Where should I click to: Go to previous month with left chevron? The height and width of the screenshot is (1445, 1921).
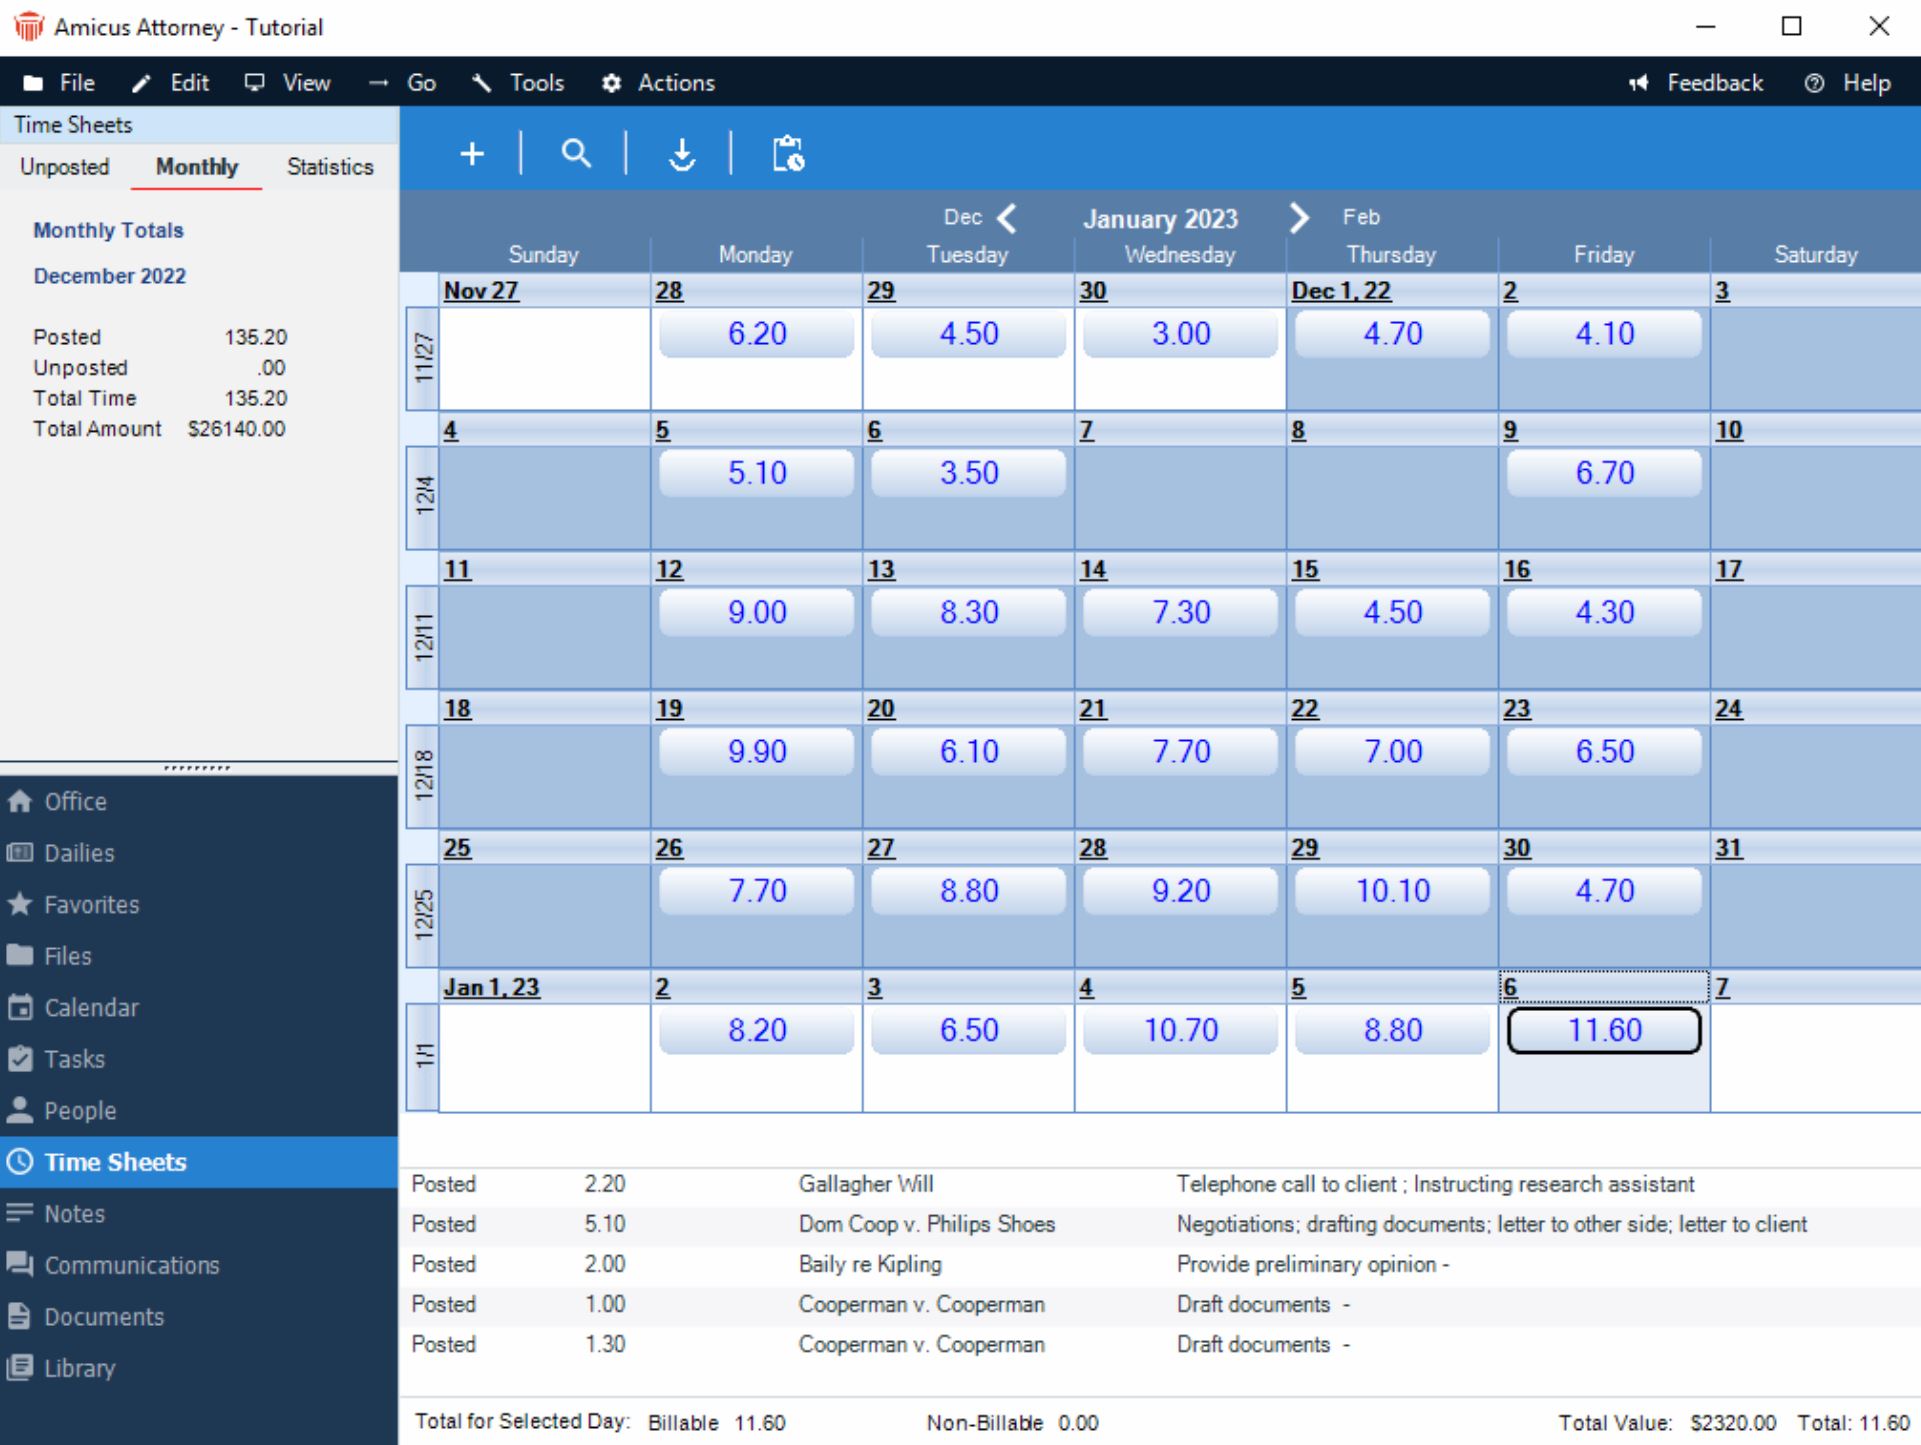(1007, 218)
